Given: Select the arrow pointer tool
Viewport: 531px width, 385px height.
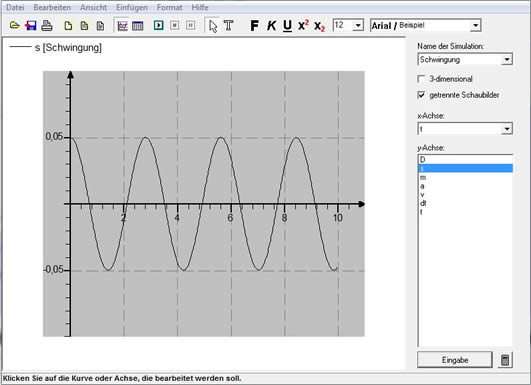Looking at the screenshot, I should (x=213, y=26).
